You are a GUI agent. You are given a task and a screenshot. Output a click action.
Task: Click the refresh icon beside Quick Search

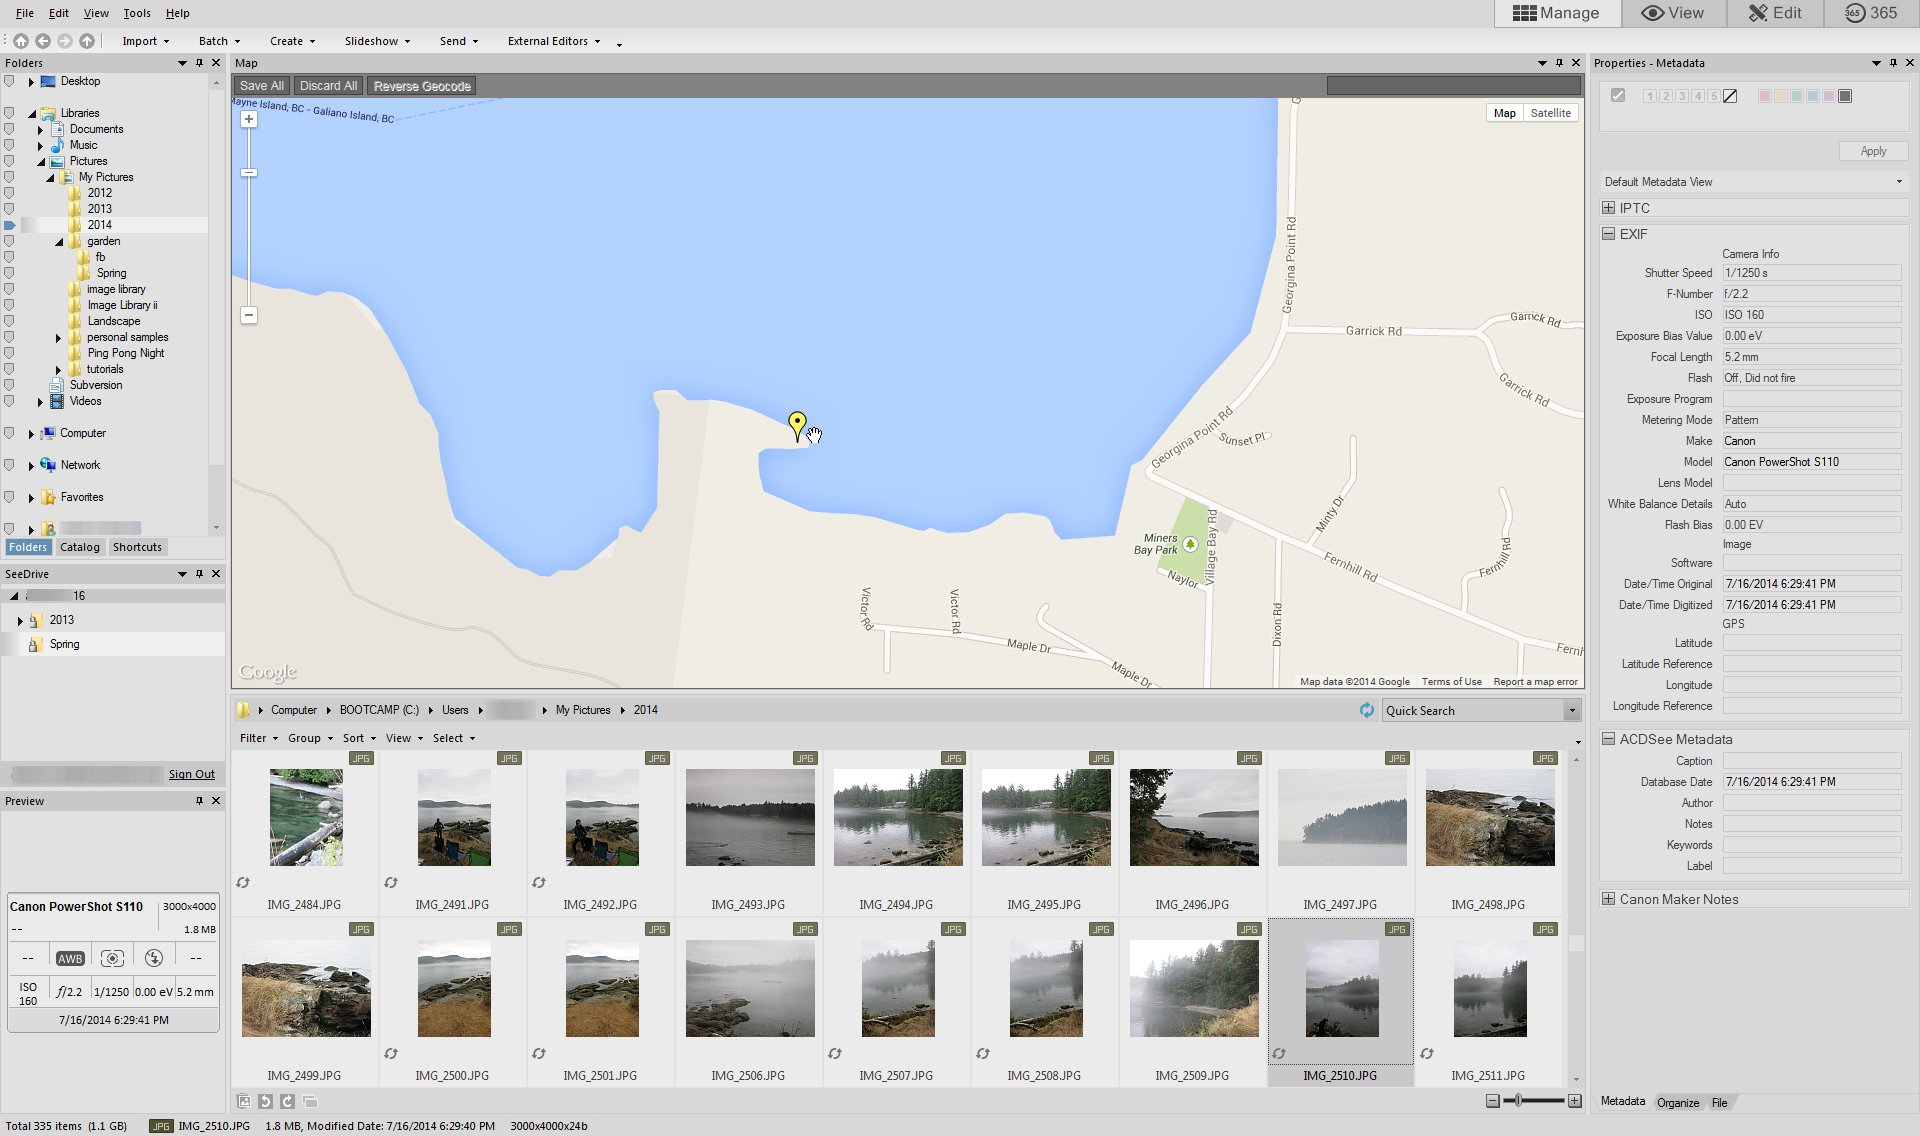[1367, 710]
